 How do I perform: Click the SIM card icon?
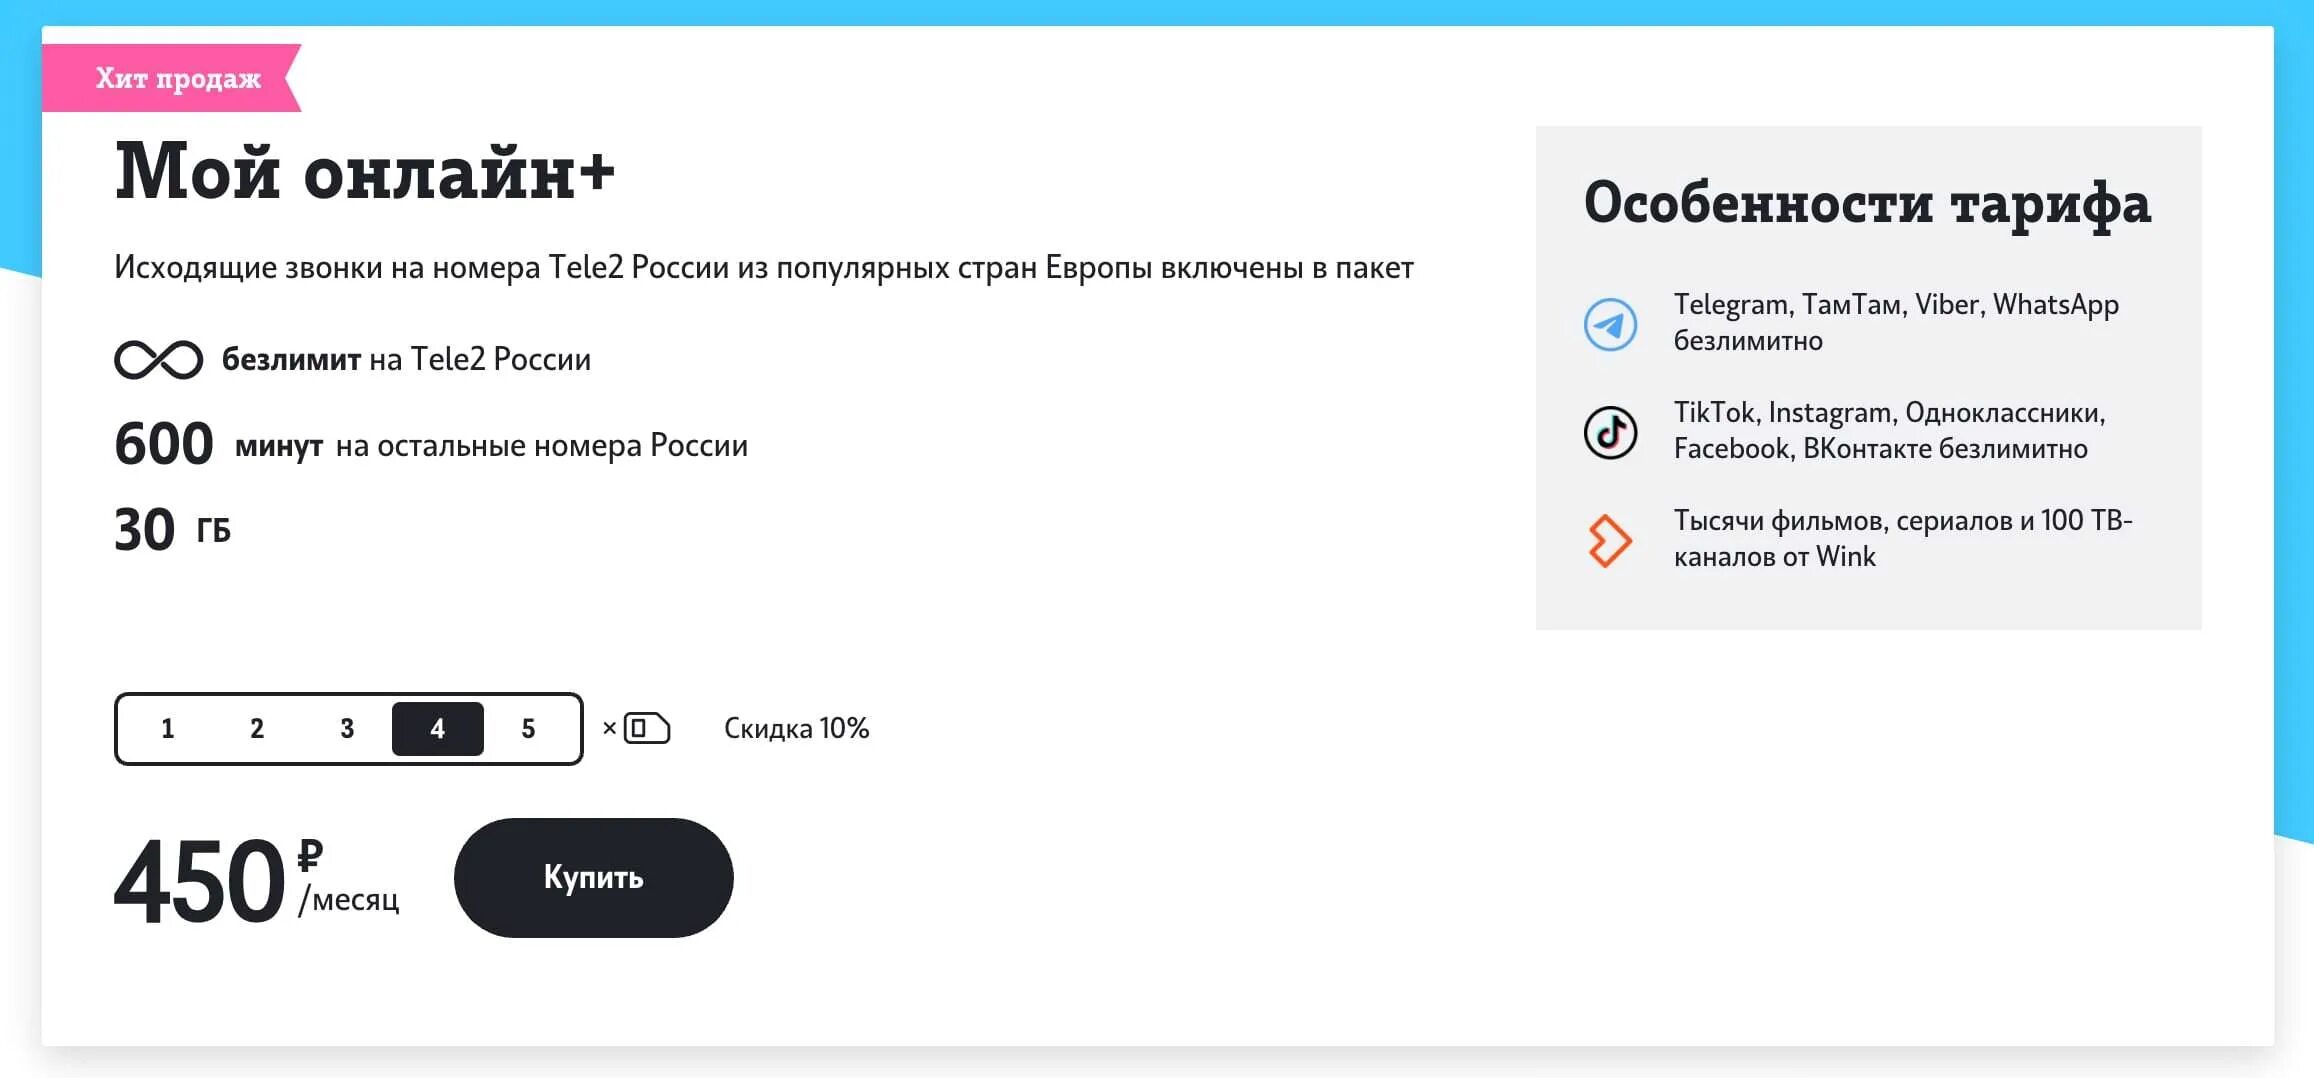click(646, 728)
